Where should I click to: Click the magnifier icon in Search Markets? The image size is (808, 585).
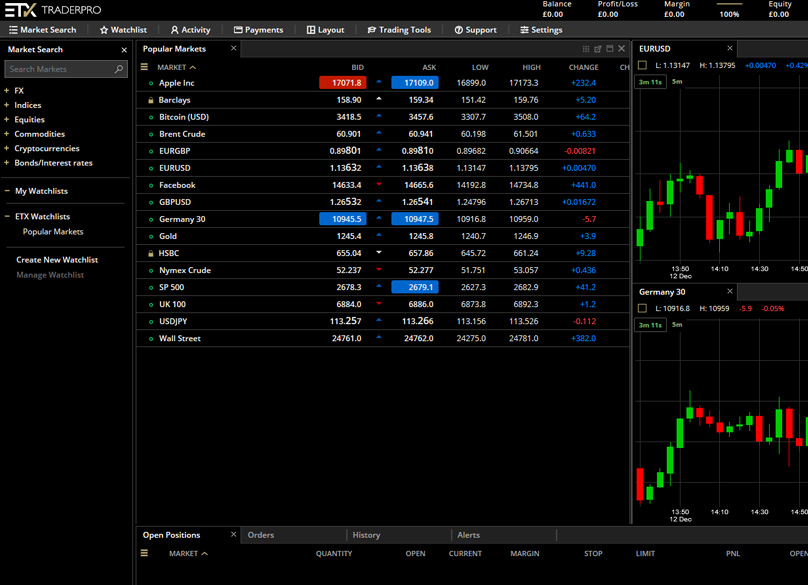119,69
